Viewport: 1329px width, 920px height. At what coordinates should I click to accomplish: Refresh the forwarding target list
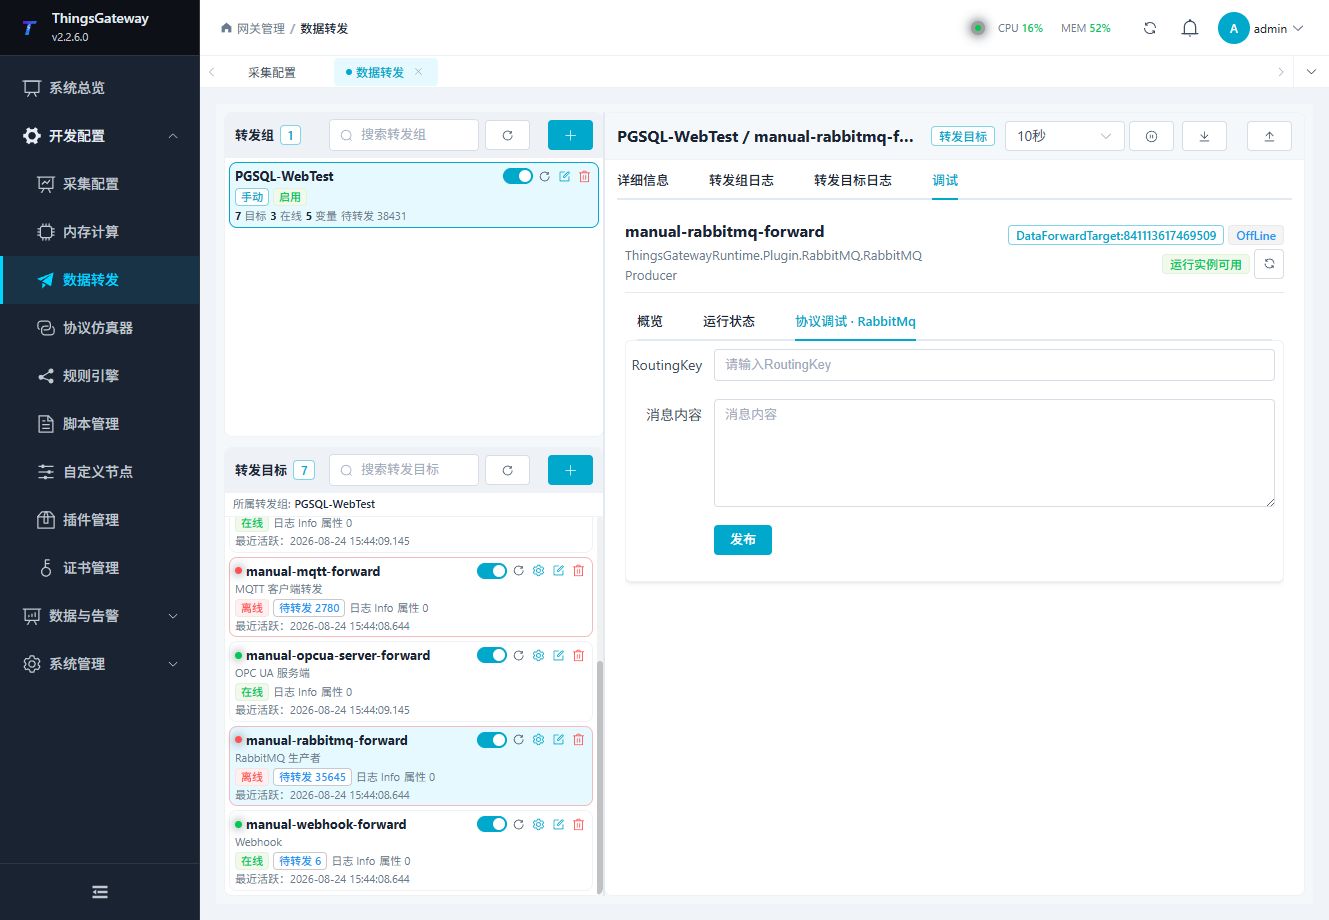508,470
